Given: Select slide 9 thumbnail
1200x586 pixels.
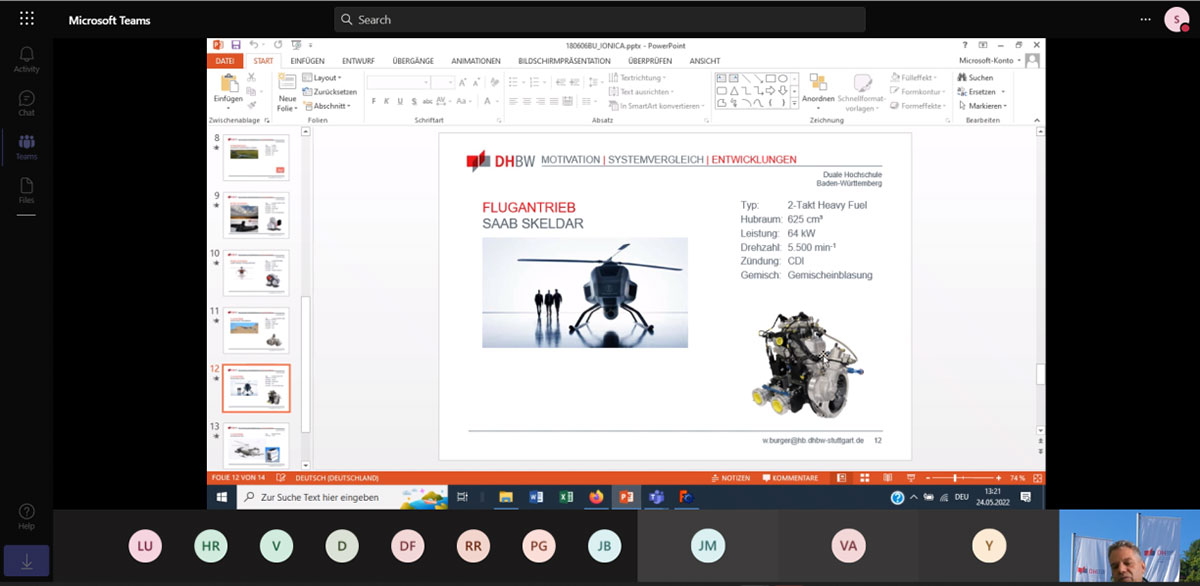Looking at the screenshot, I should [256, 214].
